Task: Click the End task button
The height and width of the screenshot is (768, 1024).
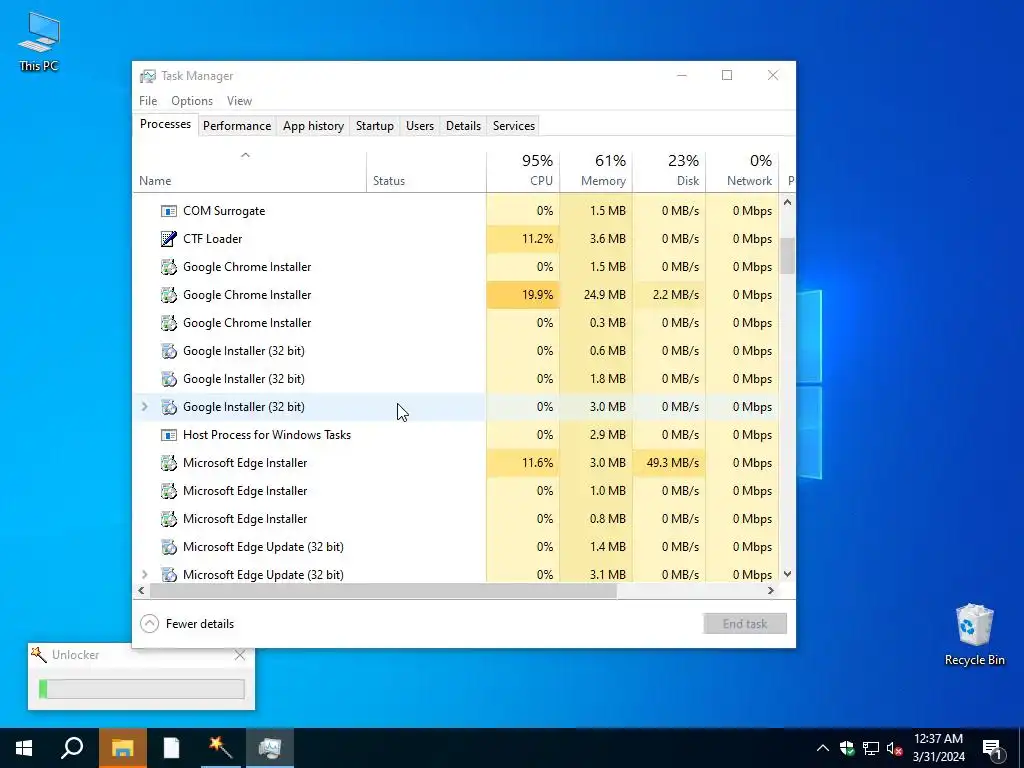Action: click(x=744, y=624)
